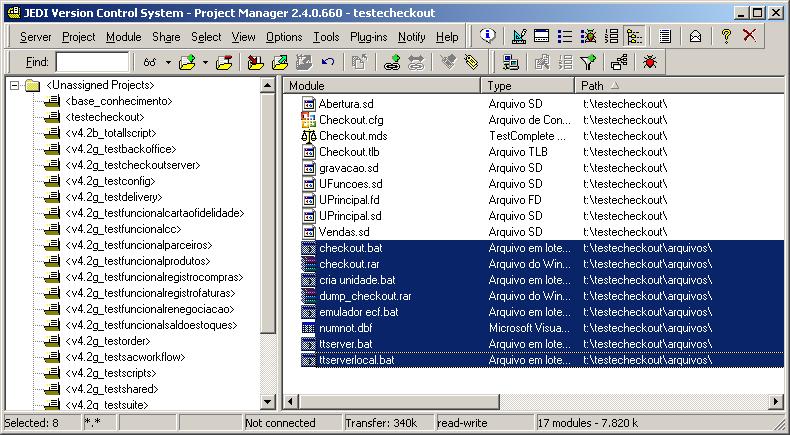790x435 pixels.
Task: Select the dump_checkout.rar module
Action: point(365,296)
